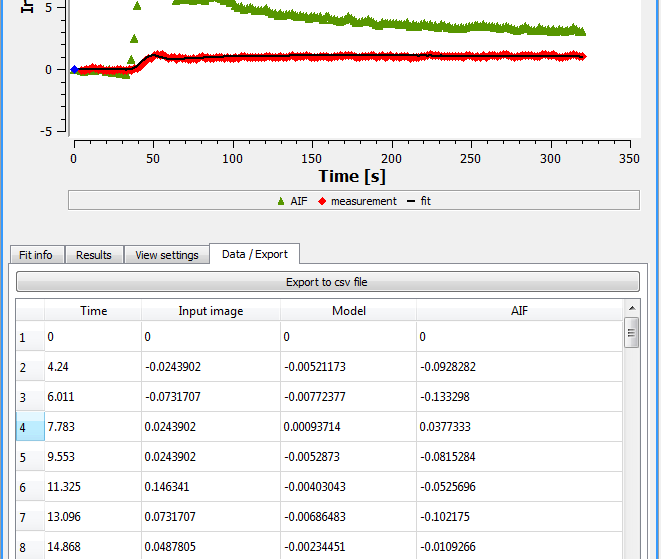The height and width of the screenshot is (559, 661).
Task: Click the table scrollbar up arrow
Action: (632, 309)
